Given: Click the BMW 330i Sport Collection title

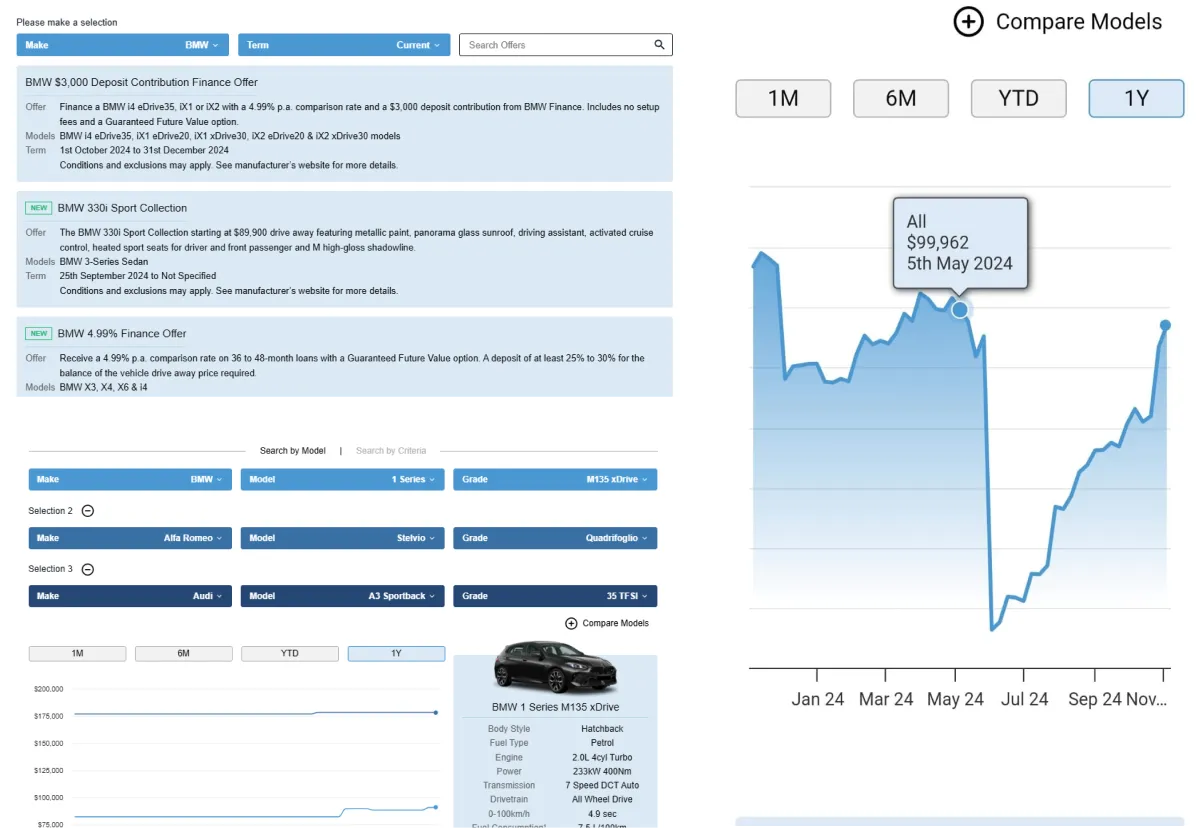Looking at the screenshot, I should [x=122, y=208].
